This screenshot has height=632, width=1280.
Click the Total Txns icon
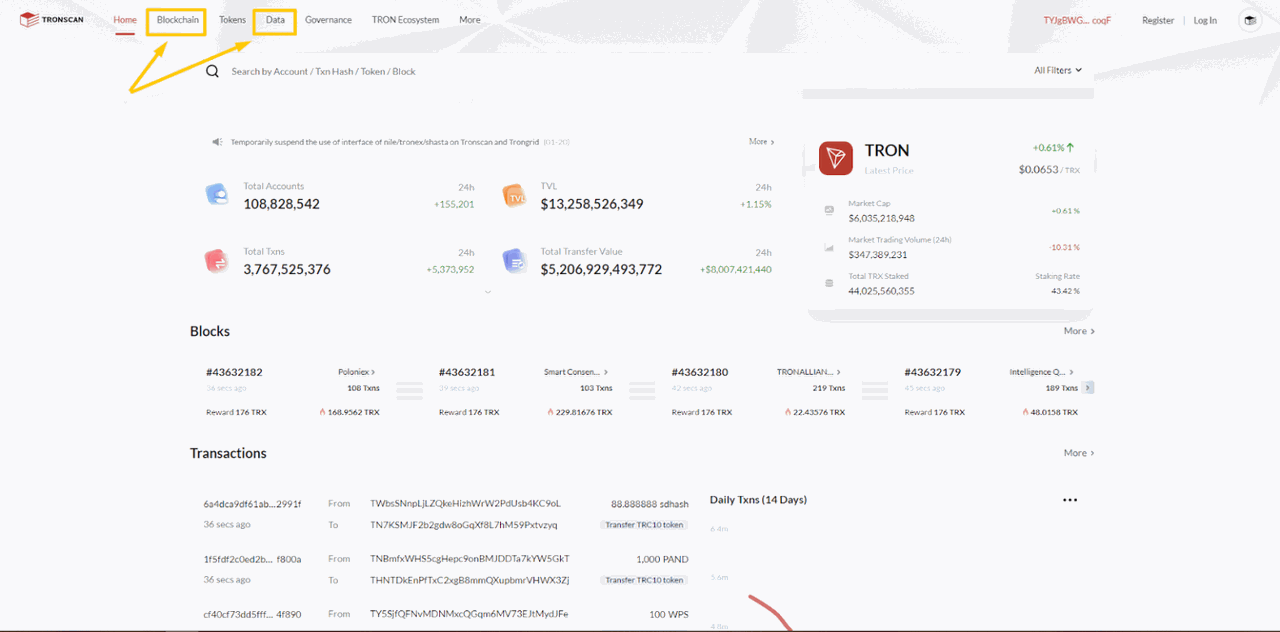coord(218,260)
